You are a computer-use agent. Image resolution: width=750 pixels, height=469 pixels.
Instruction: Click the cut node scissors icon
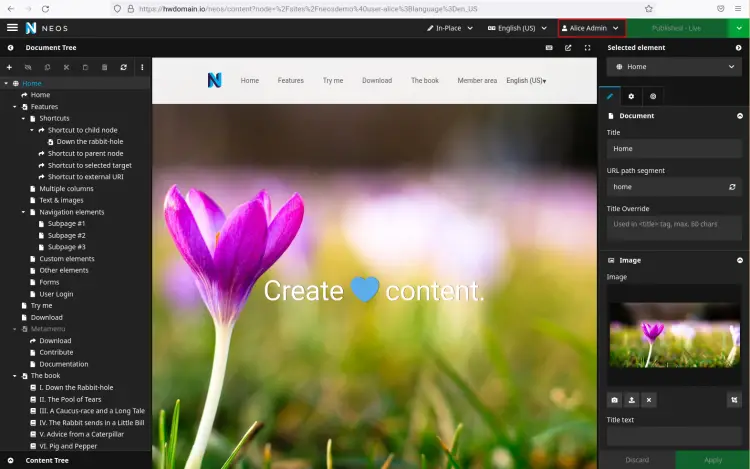pyautogui.click(x=66, y=67)
